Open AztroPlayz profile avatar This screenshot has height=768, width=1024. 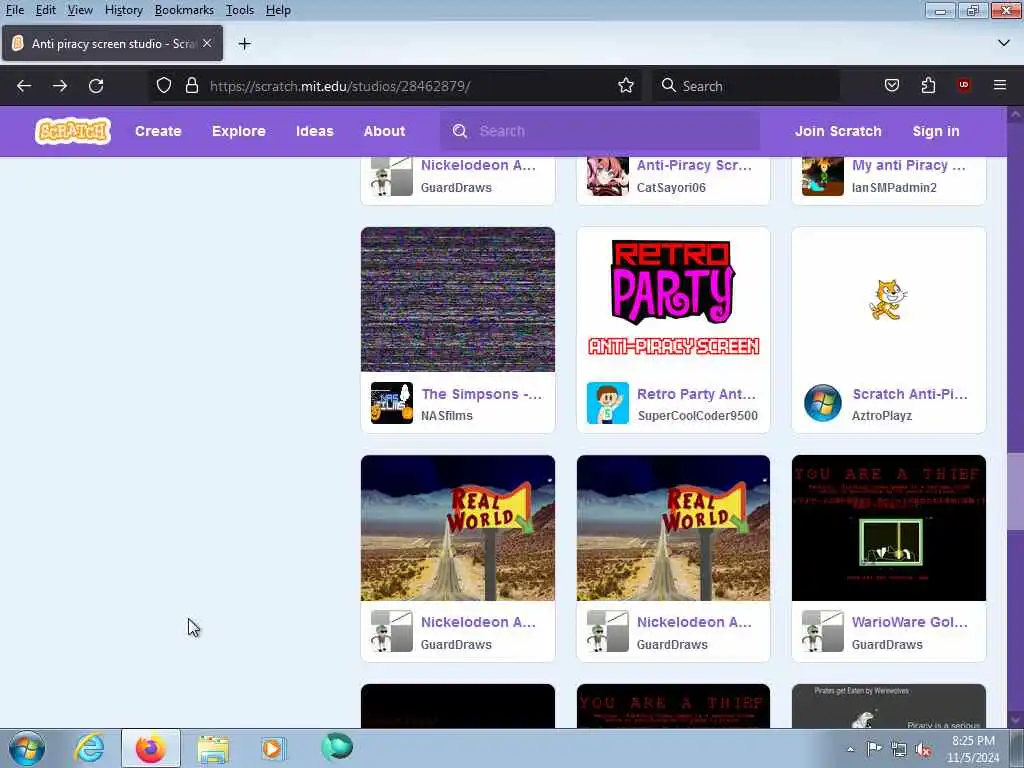pyautogui.click(x=823, y=403)
